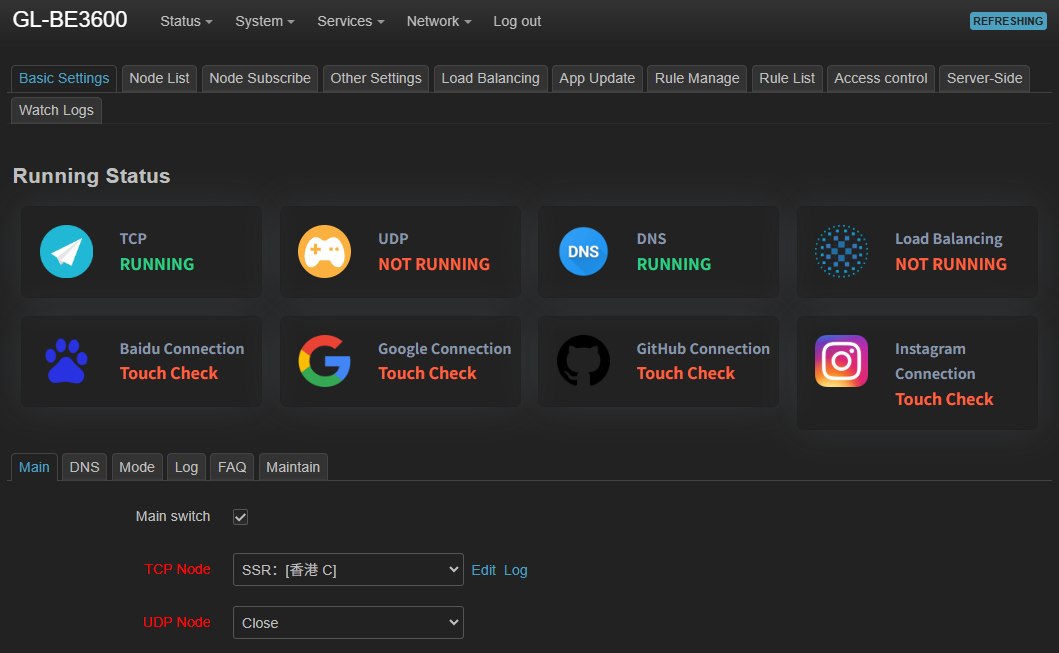Open the TCP Node dropdown
Screen dimensions: 1059x653
pyautogui.click(x=348, y=570)
